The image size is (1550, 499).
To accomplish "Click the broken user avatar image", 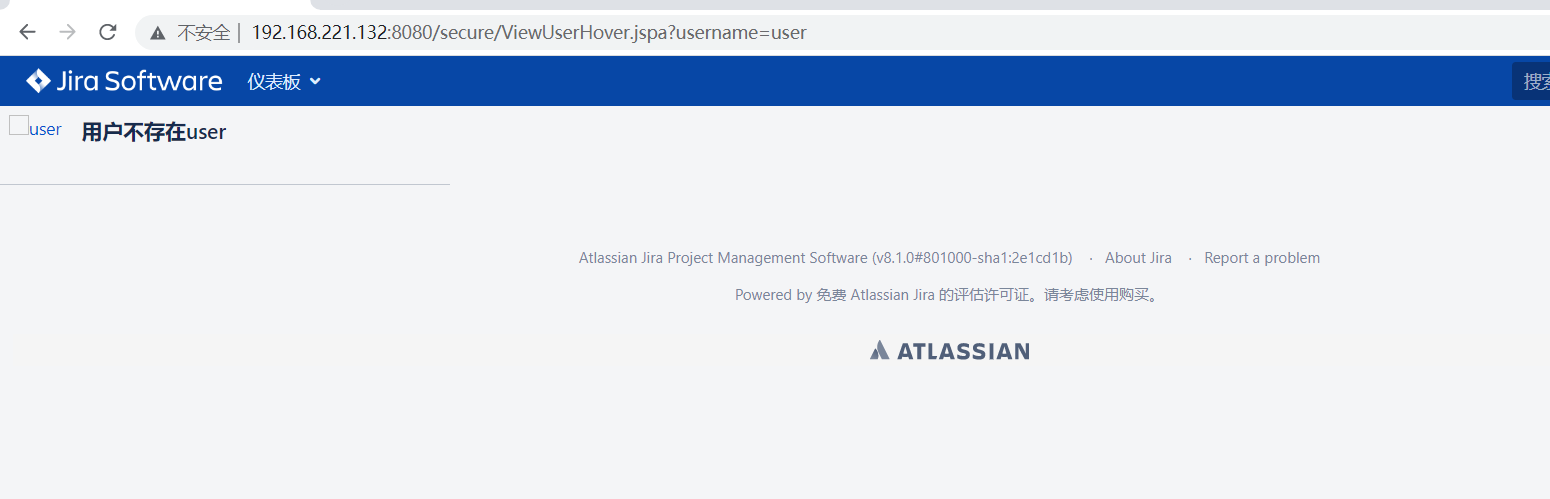I will (18, 125).
